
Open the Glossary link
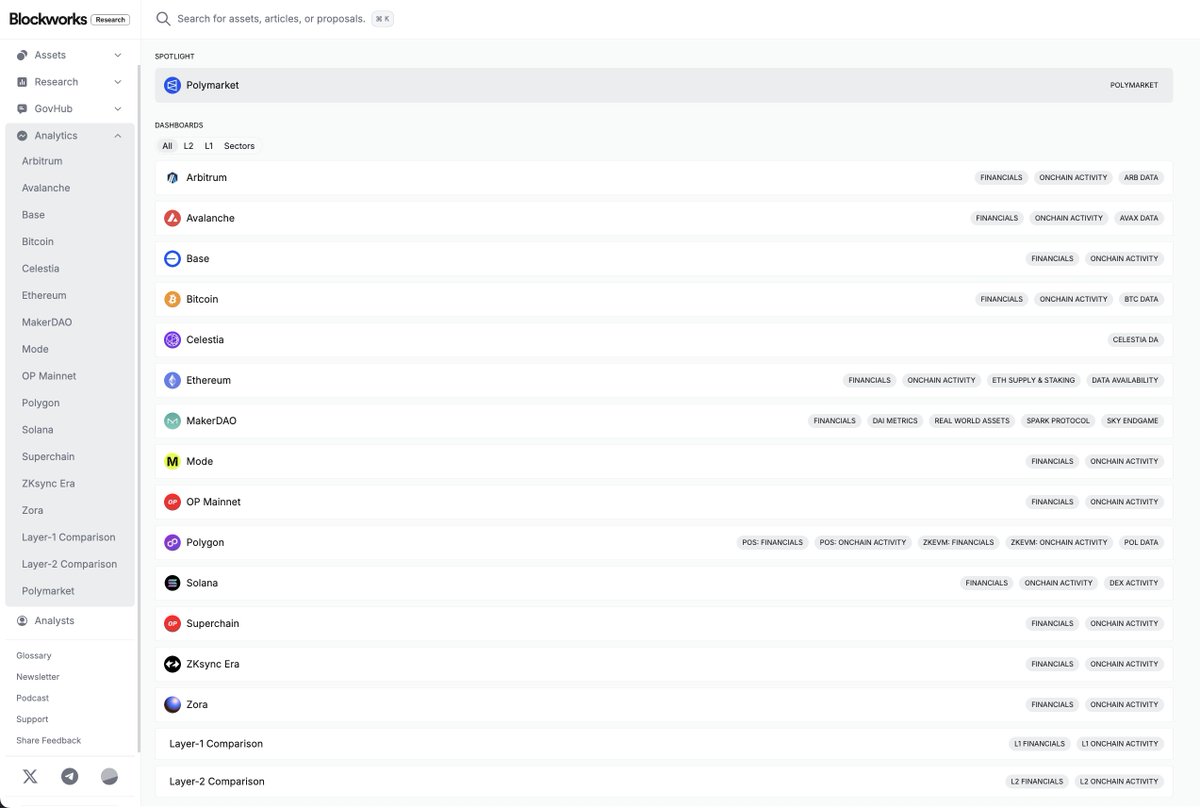click(33, 655)
